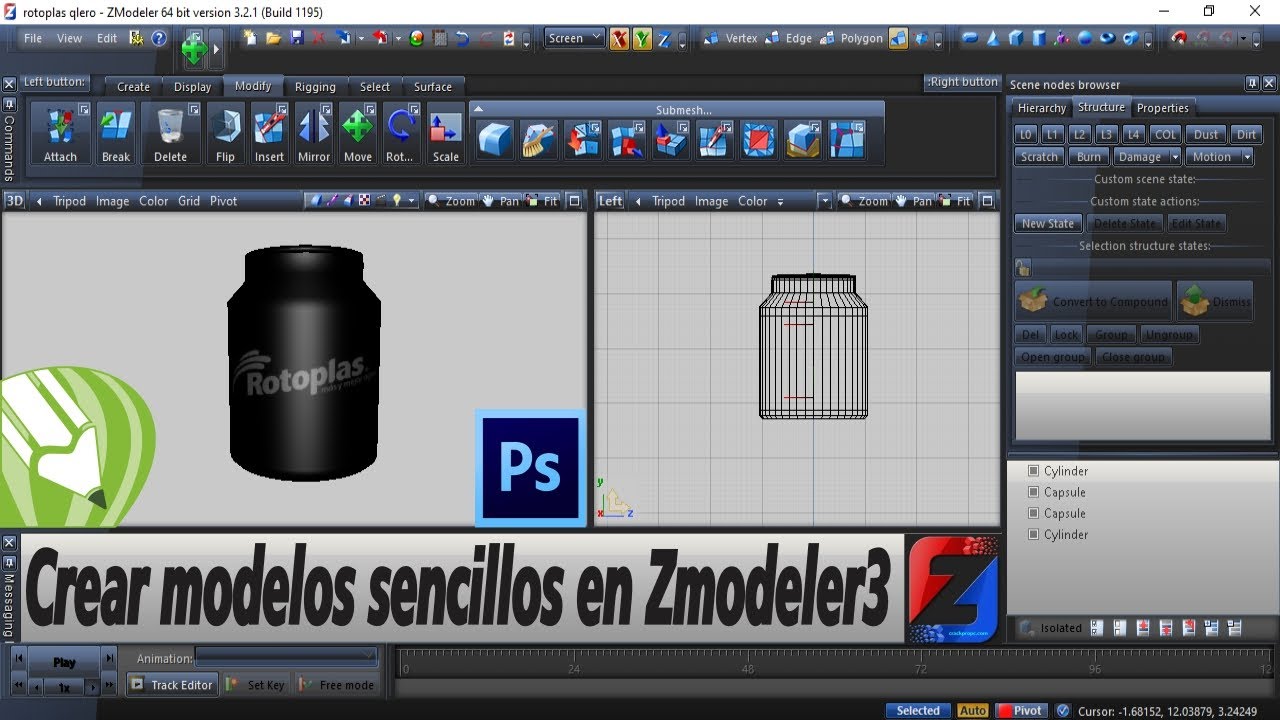Toggle checkbox for first Cylinder node
Image resolution: width=1280 pixels, height=720 pixels.
1034,471
